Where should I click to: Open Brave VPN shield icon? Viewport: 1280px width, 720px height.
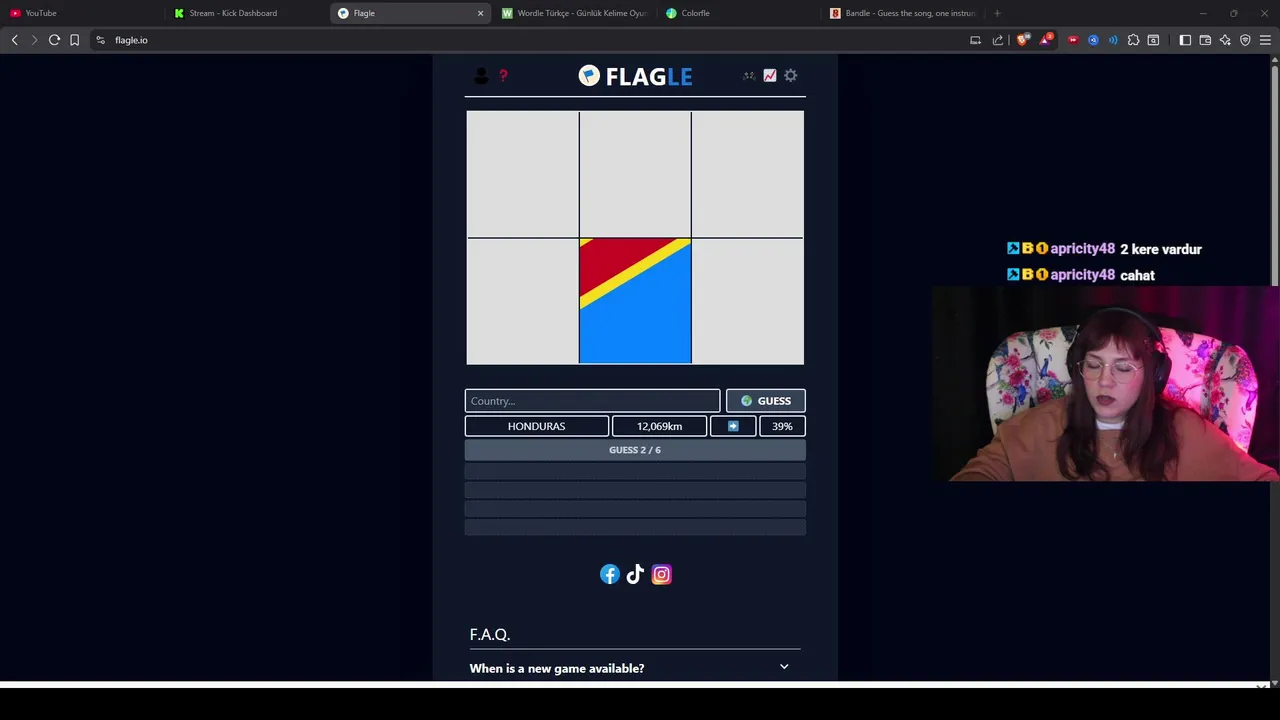click(1245, 40)
